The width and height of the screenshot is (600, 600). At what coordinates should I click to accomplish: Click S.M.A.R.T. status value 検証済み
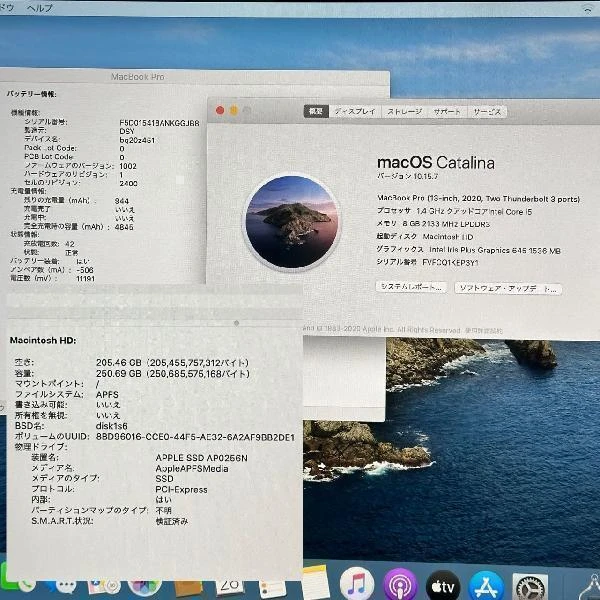(x=172, y=521)
